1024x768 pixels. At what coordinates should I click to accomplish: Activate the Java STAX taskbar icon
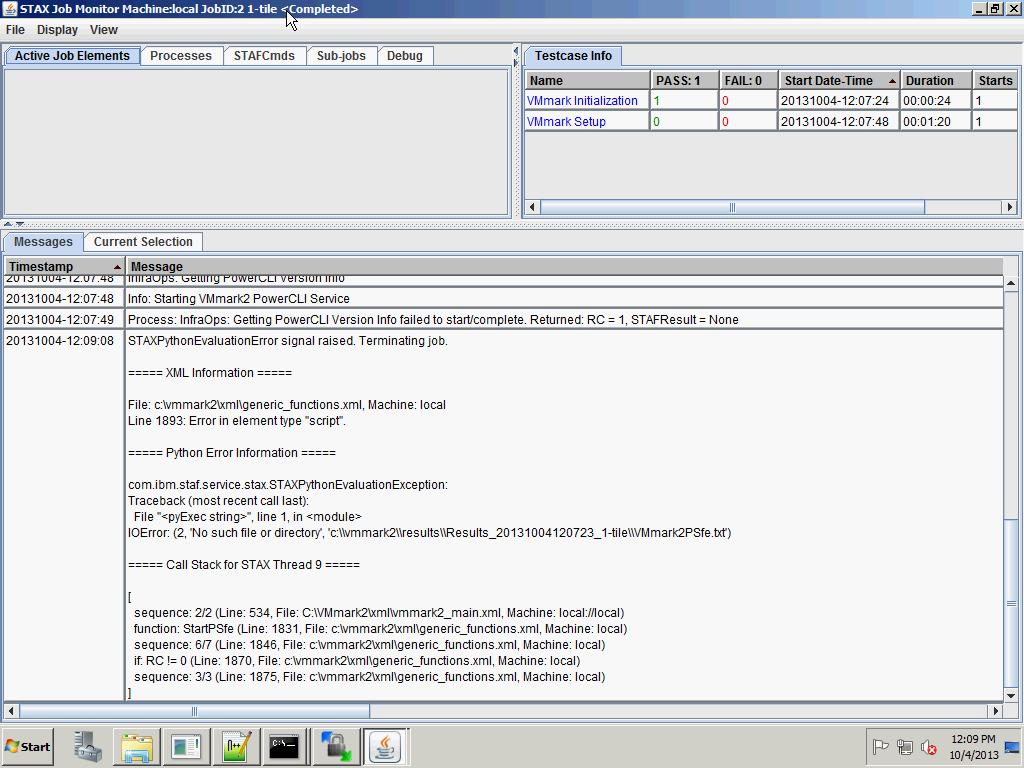pyautogui.click(x=385, y=746)
